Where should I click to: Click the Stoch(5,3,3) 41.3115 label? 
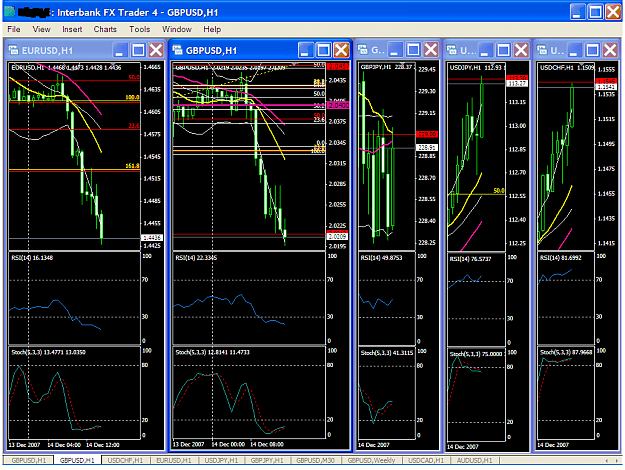click(x=387, y=353)
